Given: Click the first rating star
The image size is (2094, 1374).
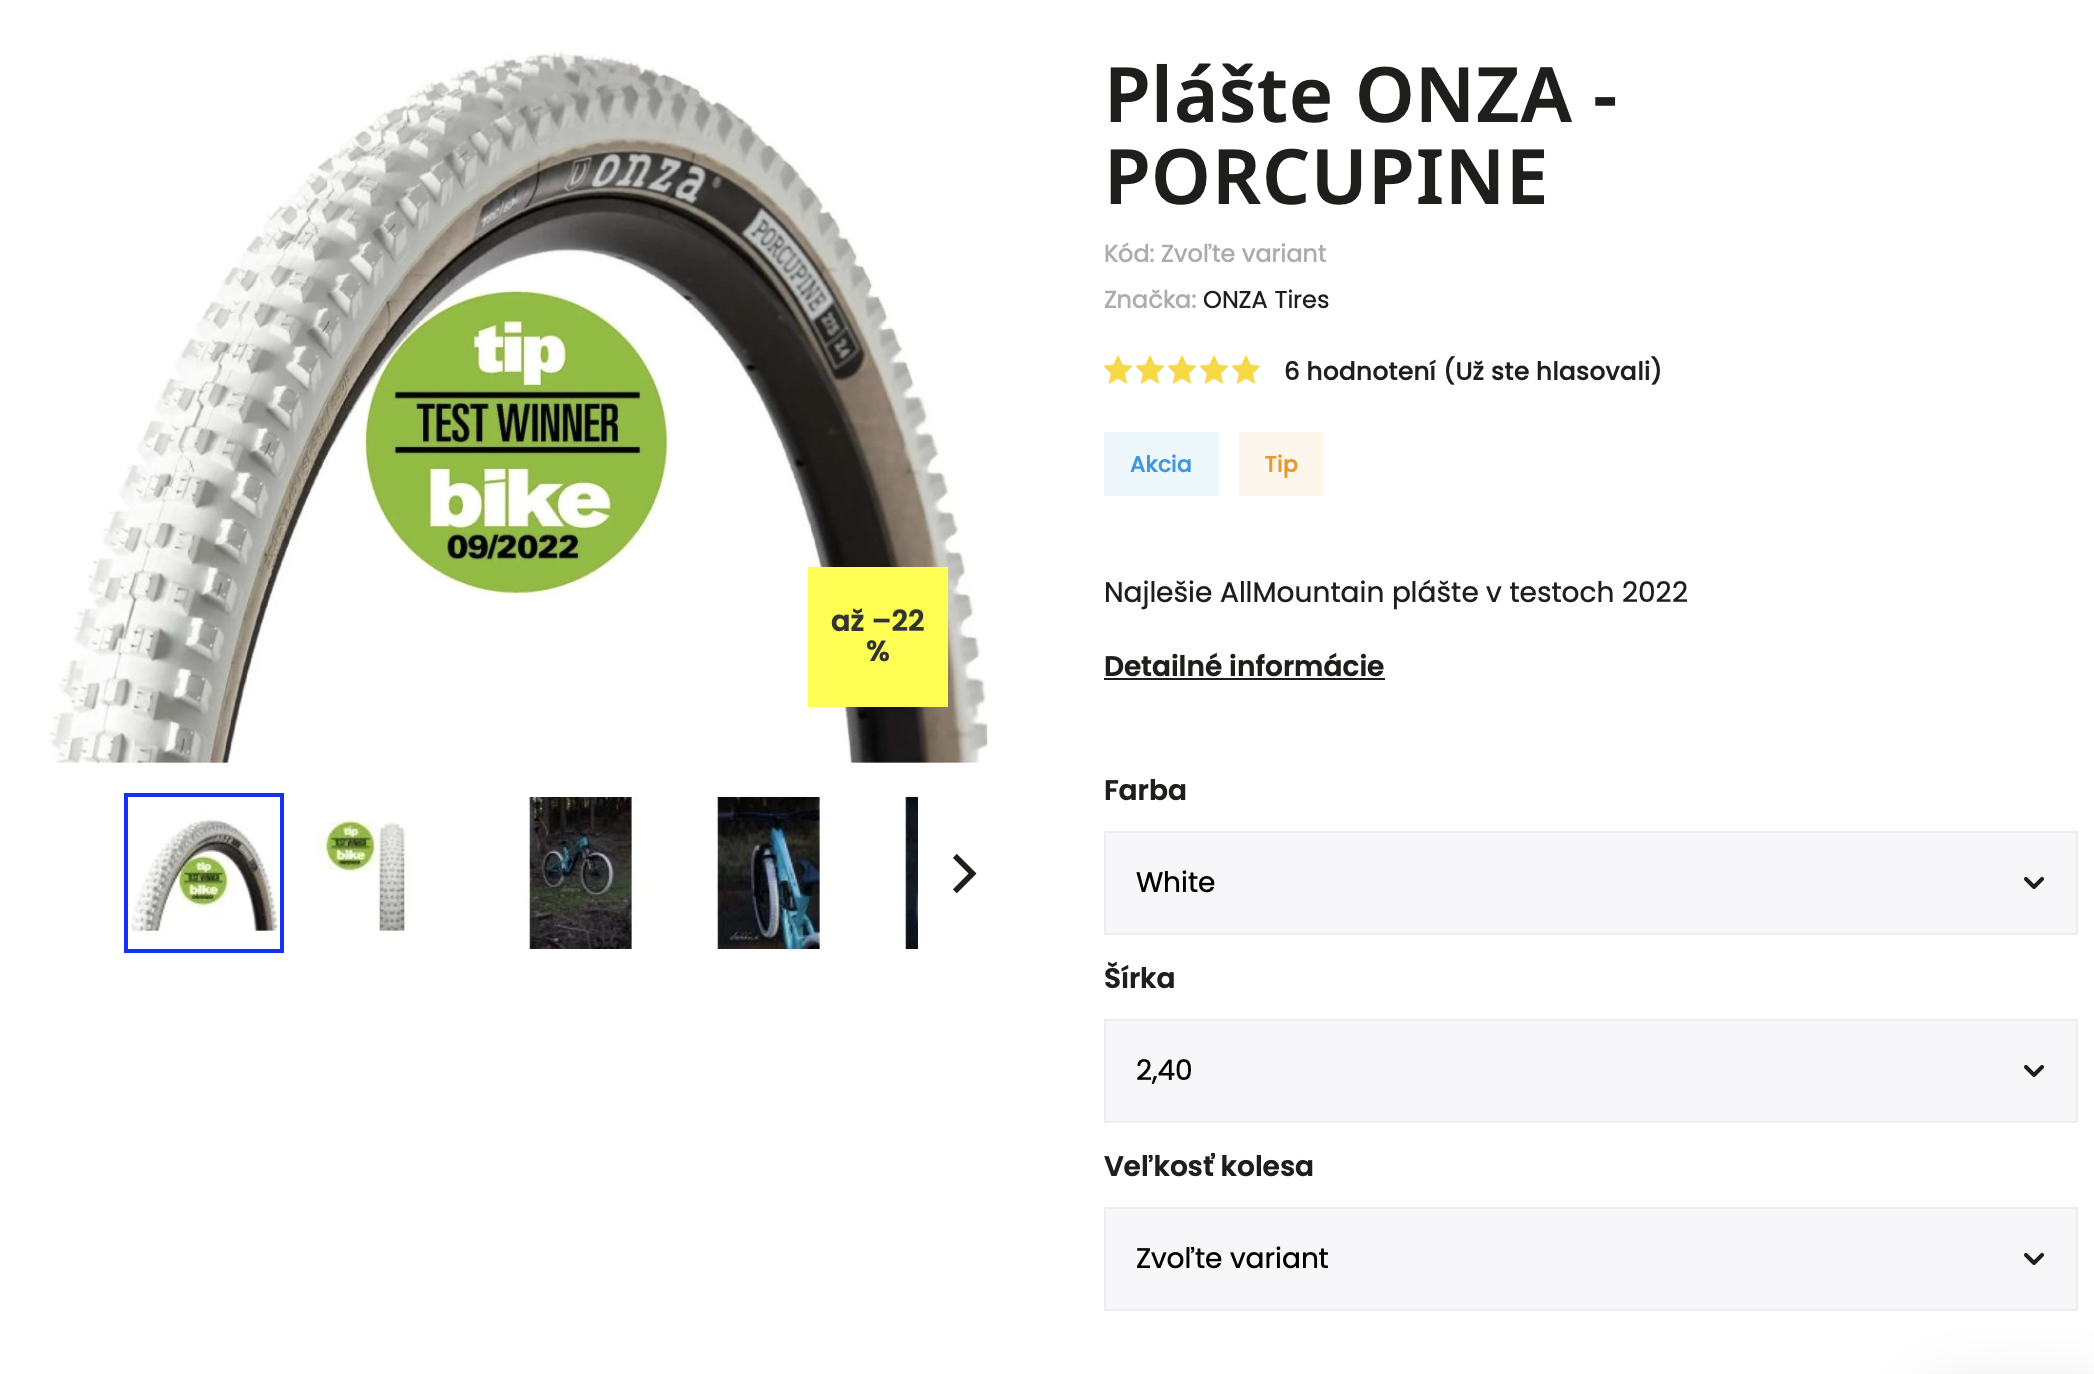Looking at the screenshot, I should [x=1118, y=371].
